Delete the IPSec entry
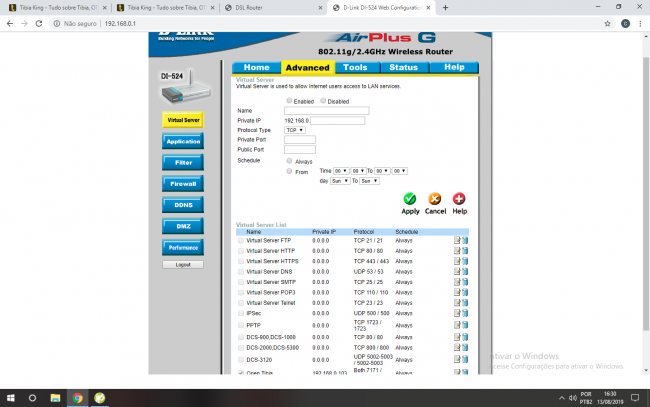The image size is (650, 407). tap(465, 313)
